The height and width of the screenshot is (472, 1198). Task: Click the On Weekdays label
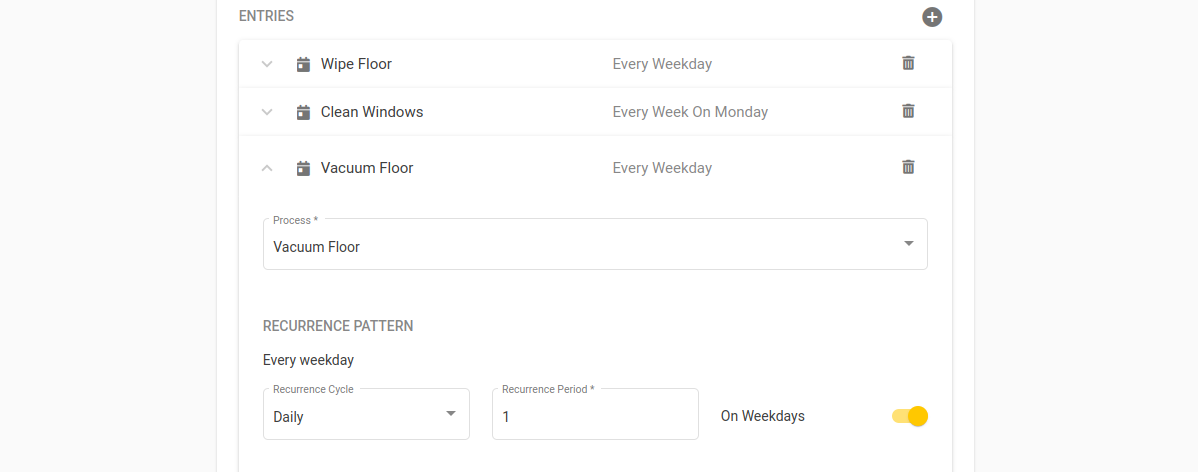pos(763,416)
